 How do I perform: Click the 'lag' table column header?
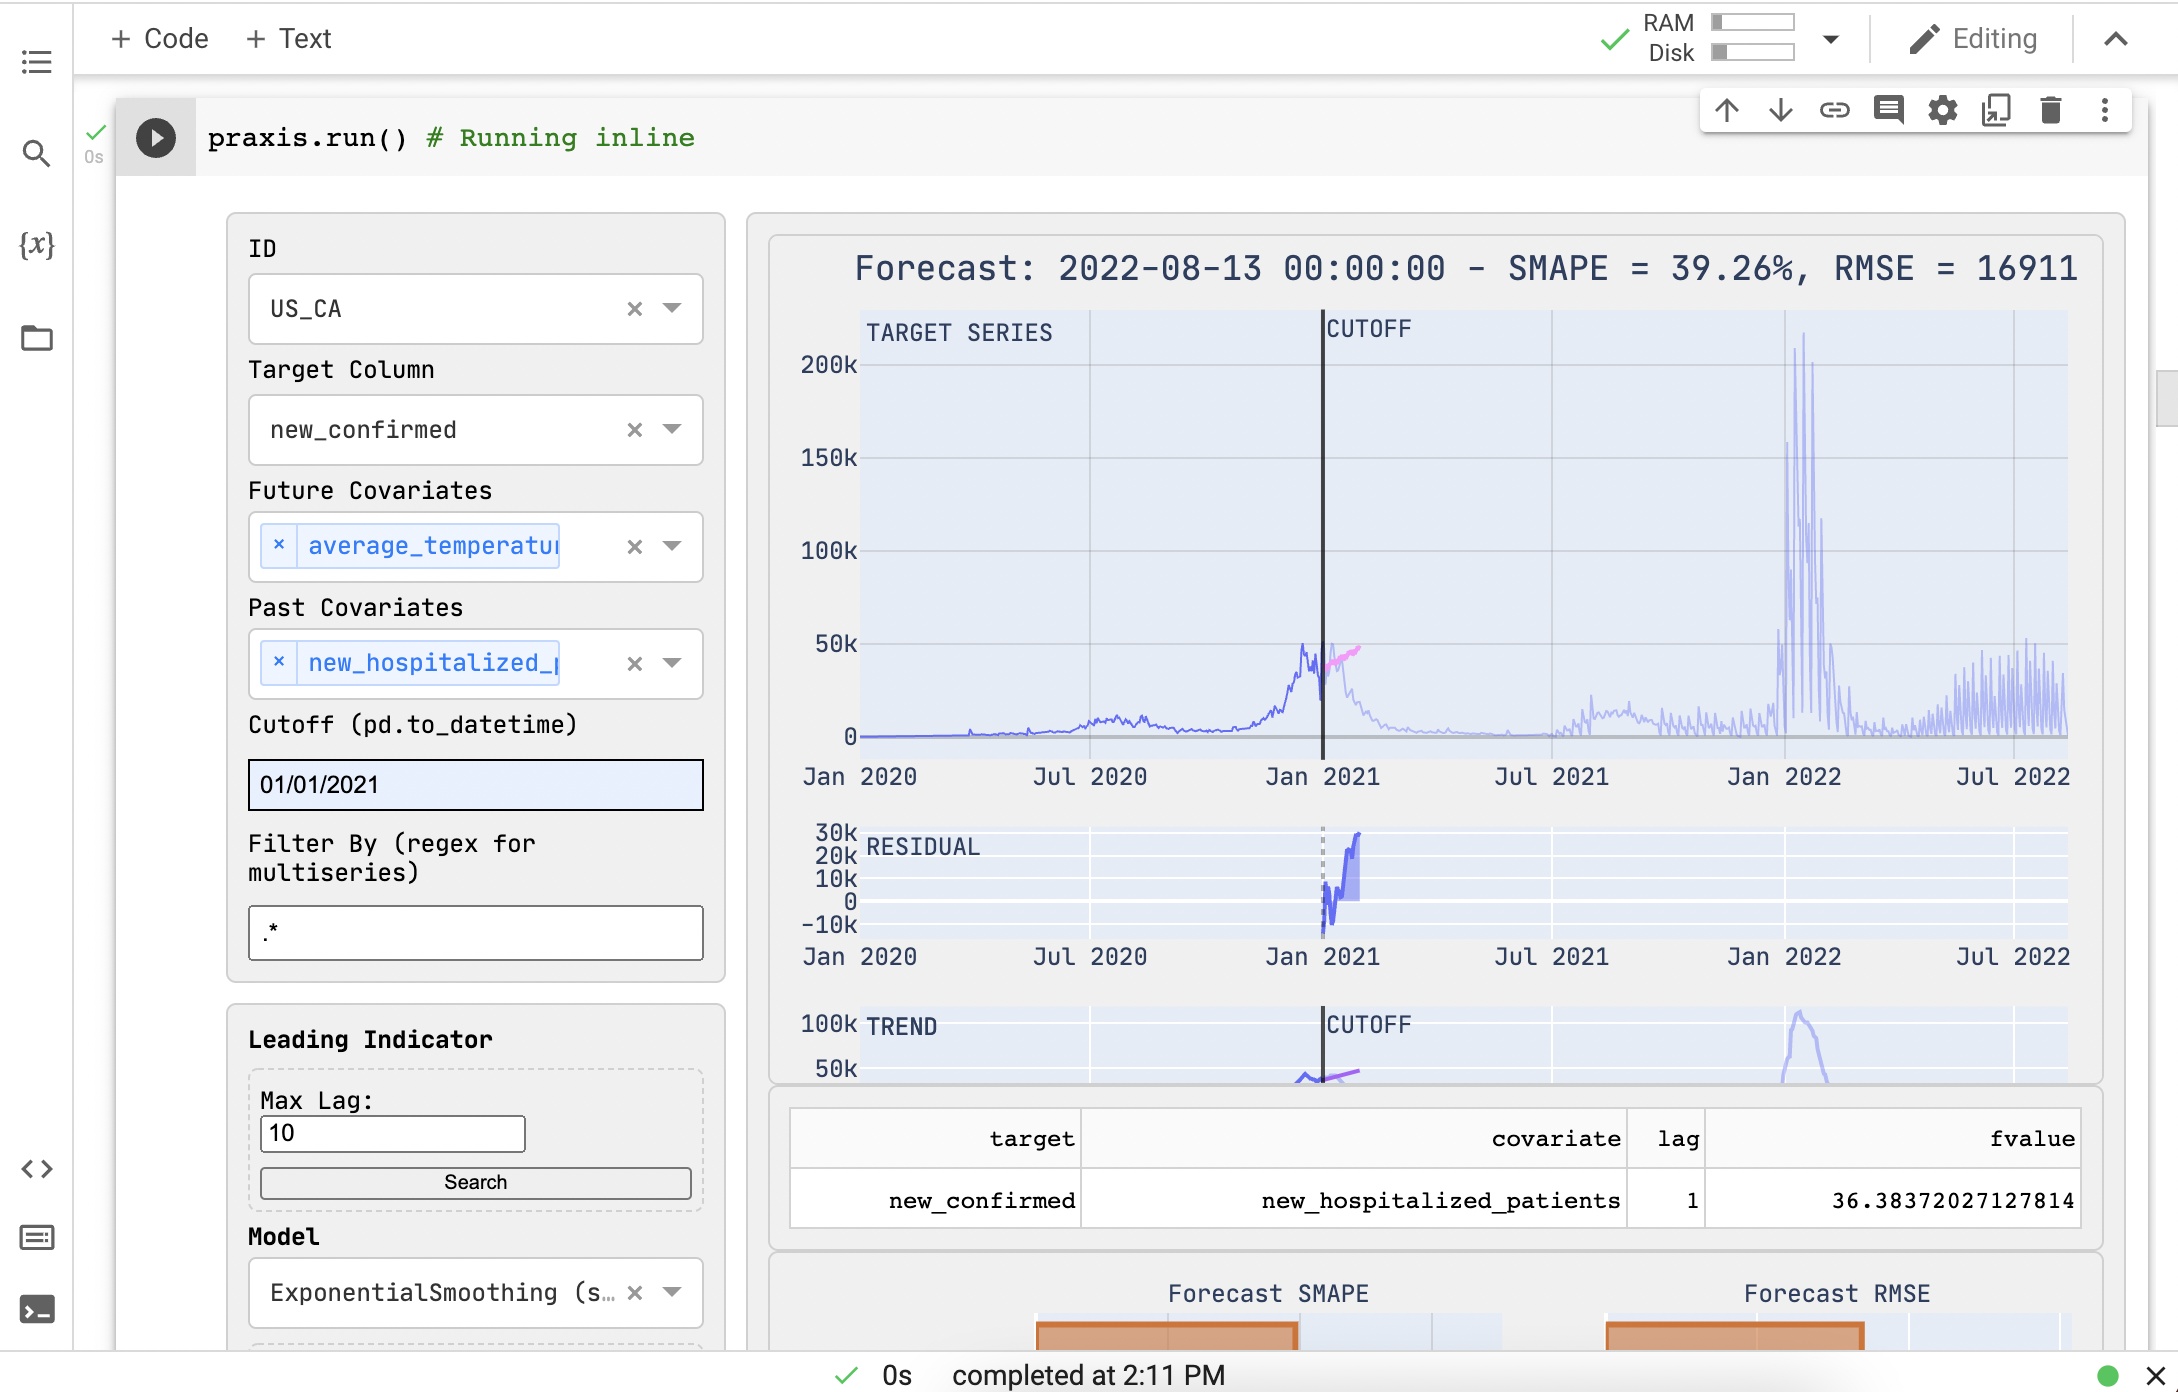(1666, 1139)
